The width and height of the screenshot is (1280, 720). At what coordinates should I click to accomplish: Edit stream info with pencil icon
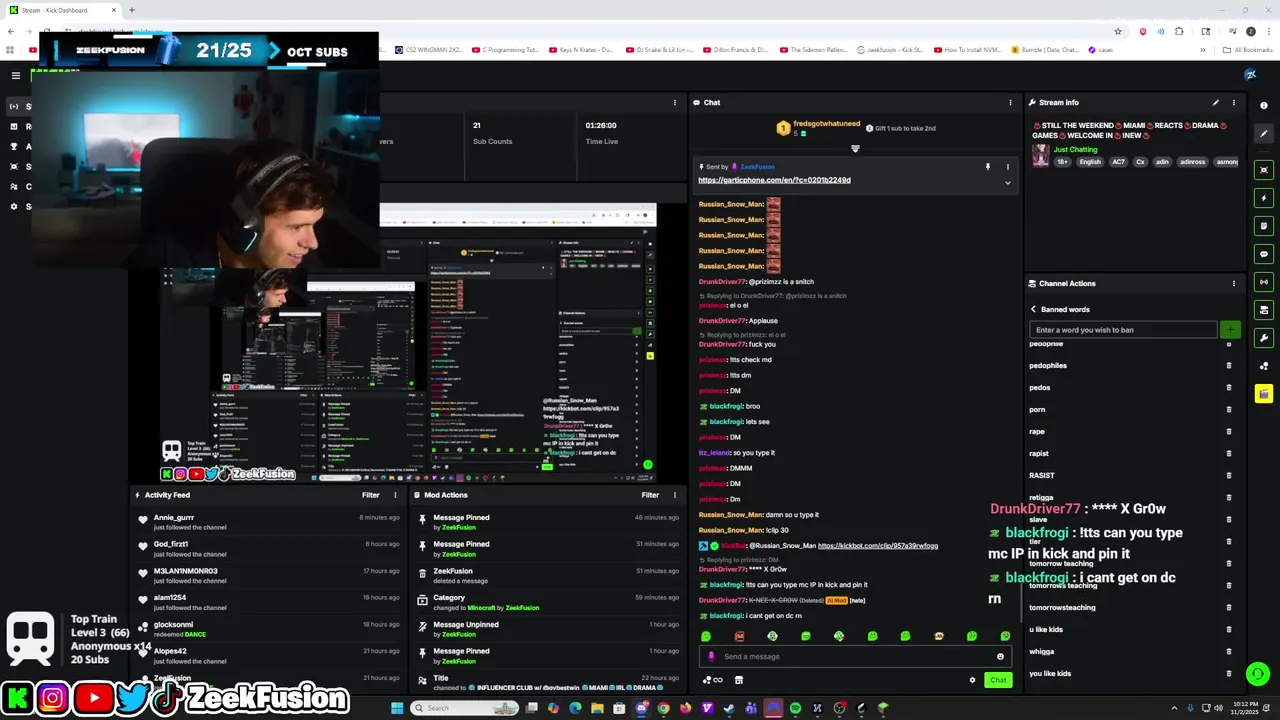tap(1216, 102)
